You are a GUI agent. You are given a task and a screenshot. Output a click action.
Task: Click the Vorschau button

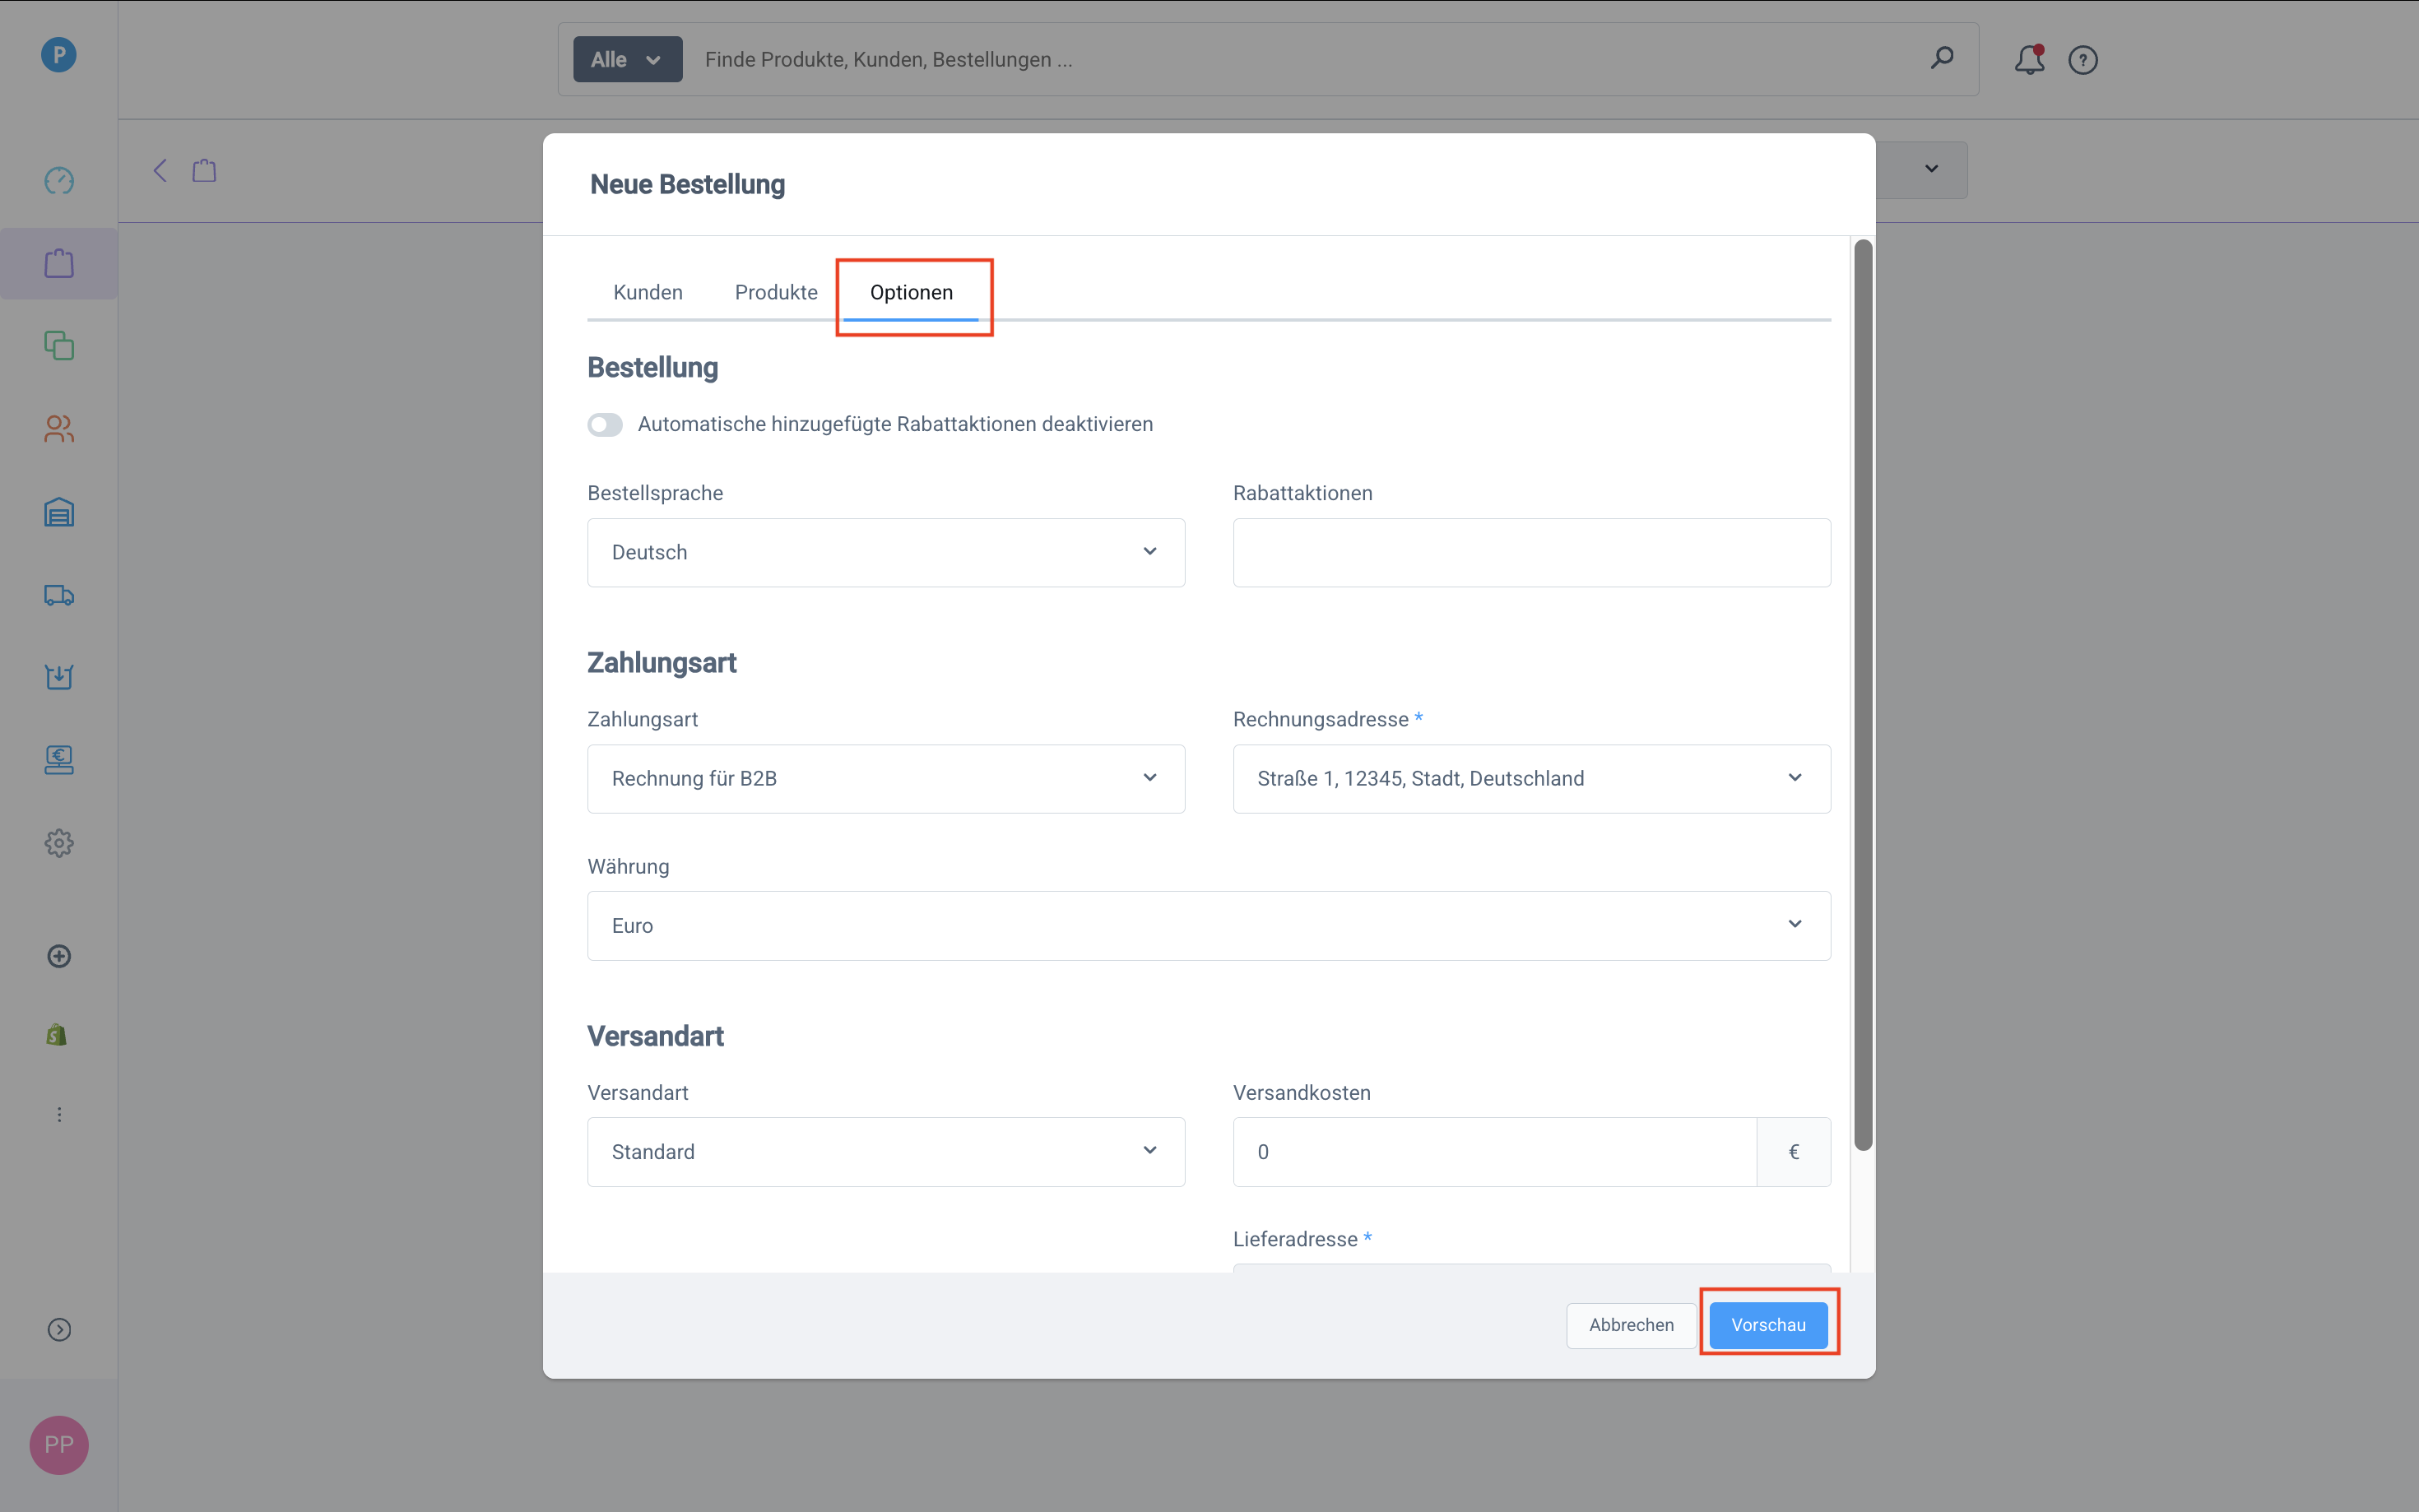(x=1768, y=1324)
